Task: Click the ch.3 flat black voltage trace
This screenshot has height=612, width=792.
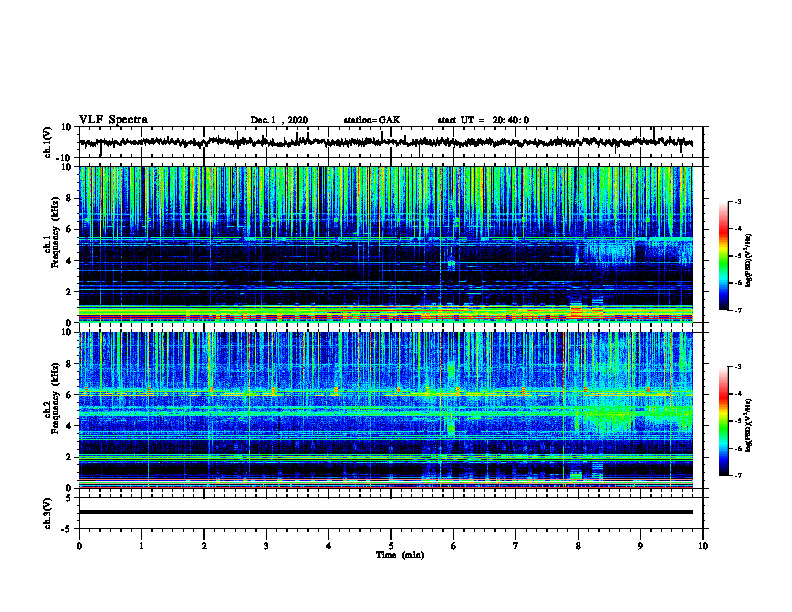Action: point(386,512)
